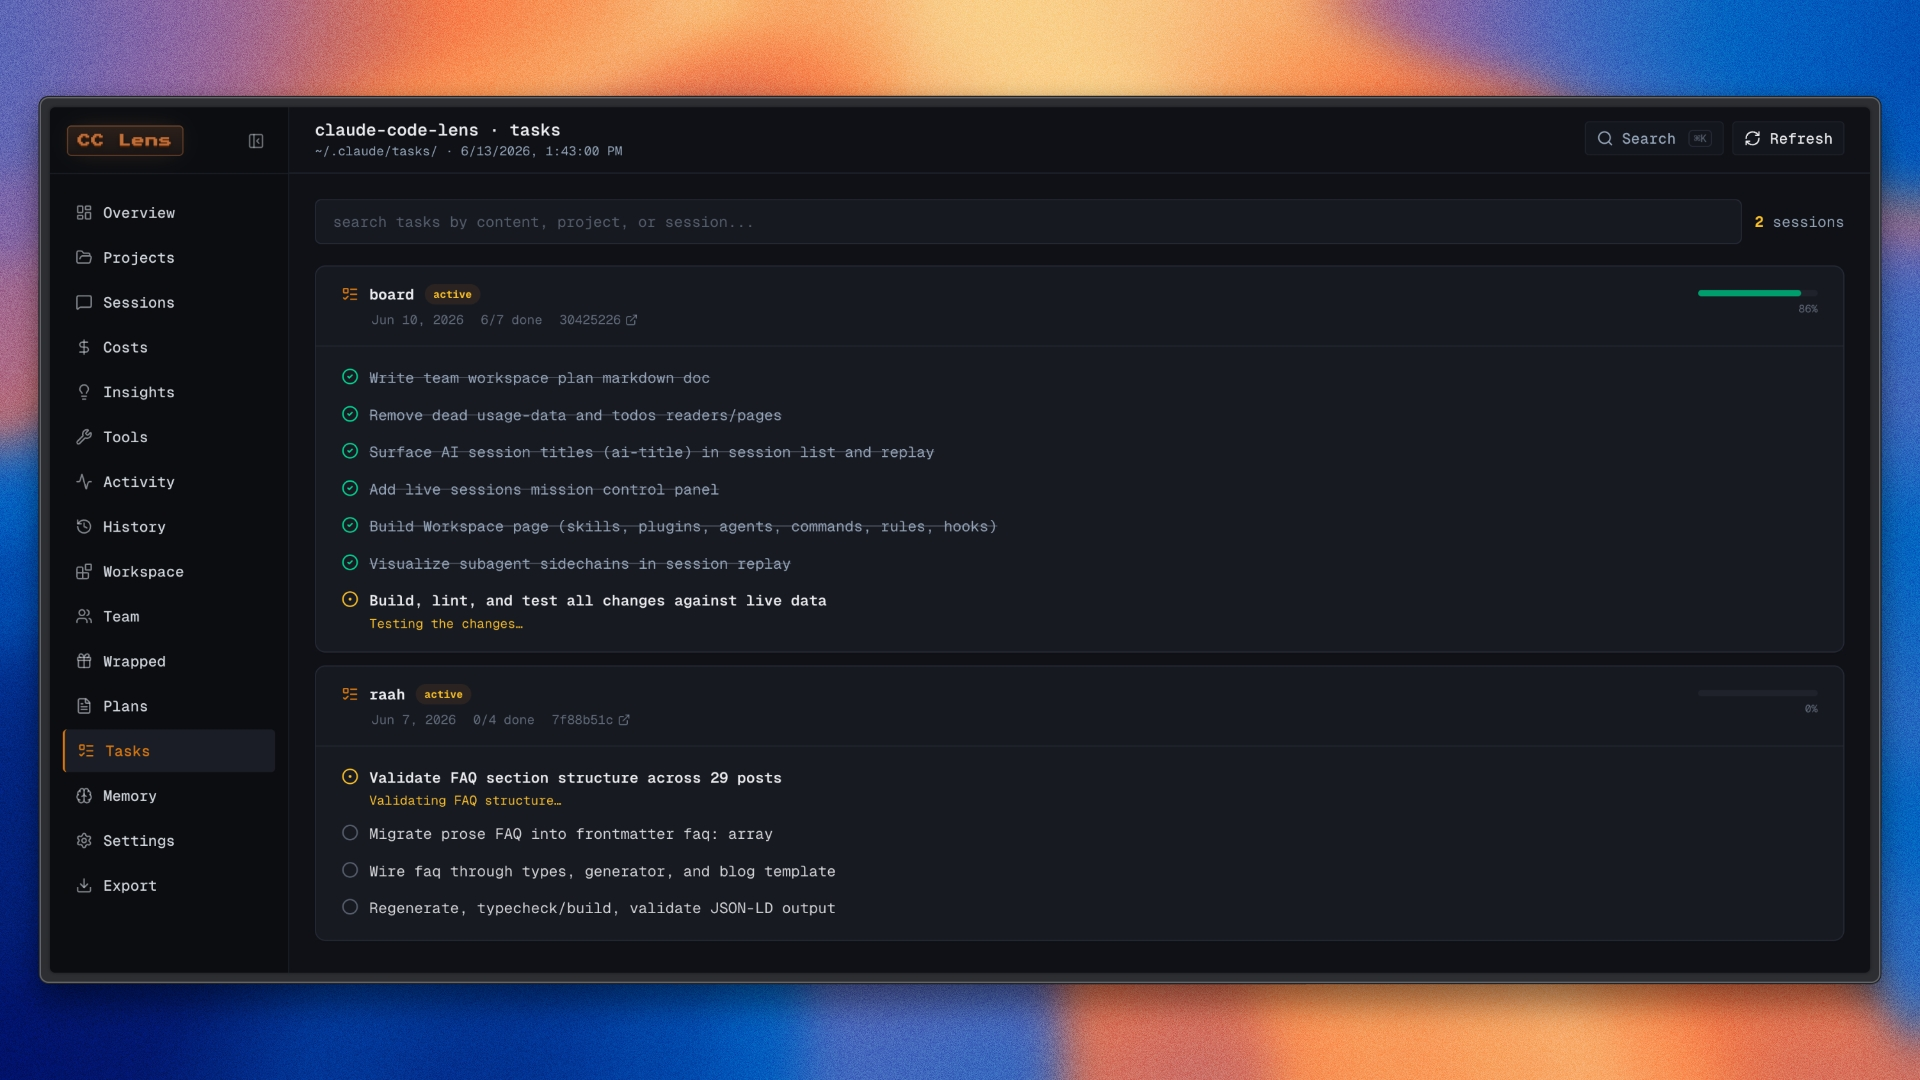Click the Settings gear icon
Image resolution: width=1920 pixels, height=1080 pixels.
[x=84, y=841]
